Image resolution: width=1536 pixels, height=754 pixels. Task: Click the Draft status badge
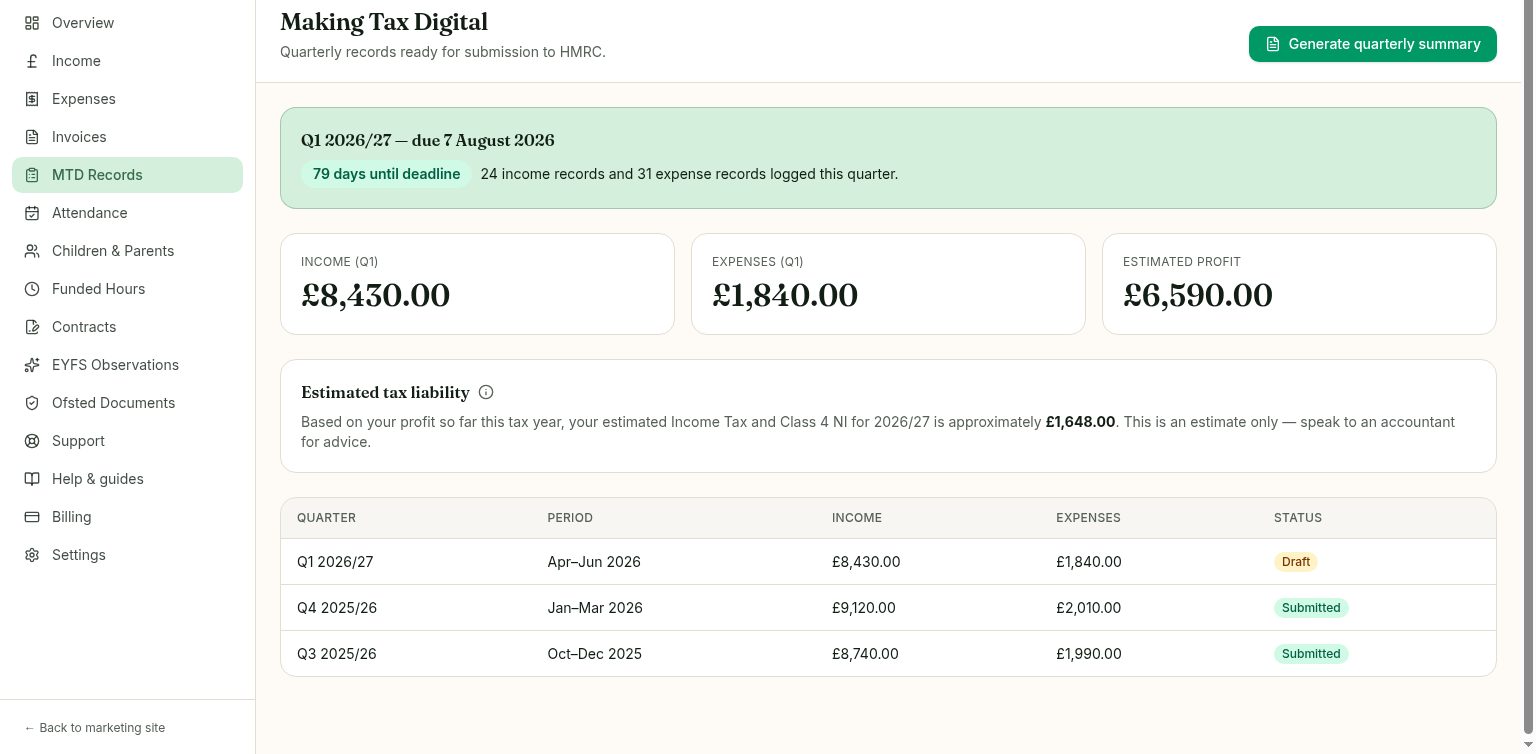point(1295,562)
